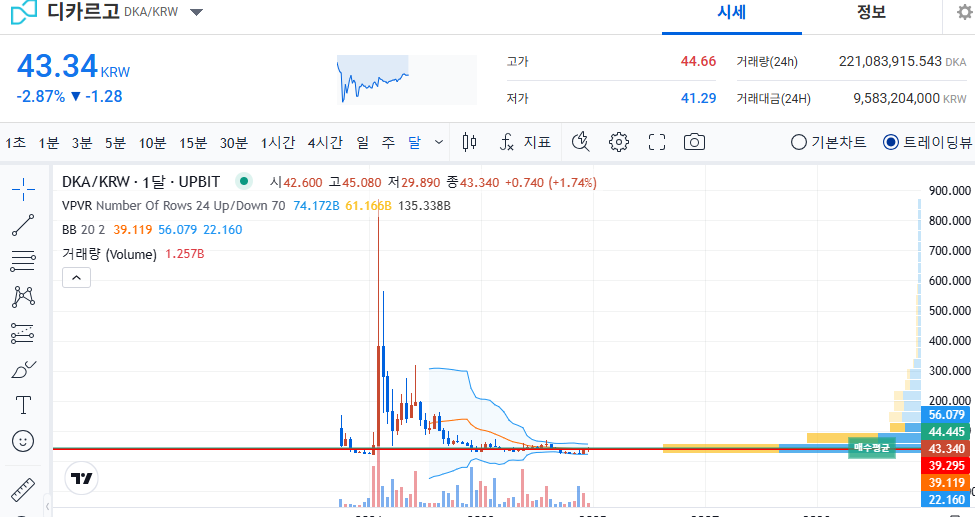
Task: Select the 주 weekly timeframe
Action: pos(388,142)
